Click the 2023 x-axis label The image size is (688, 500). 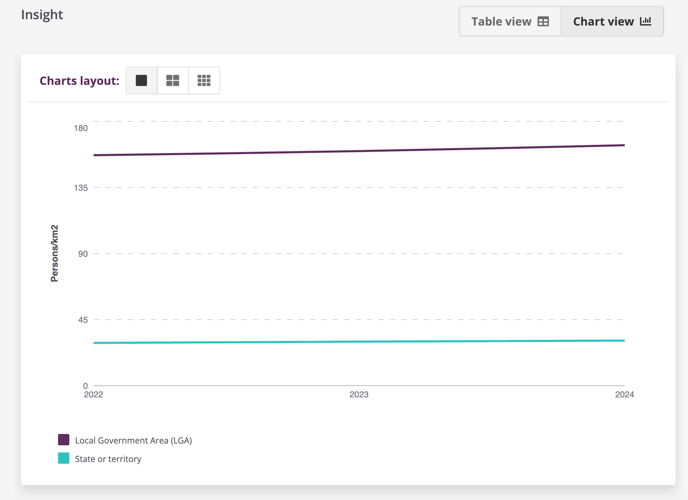359,395
